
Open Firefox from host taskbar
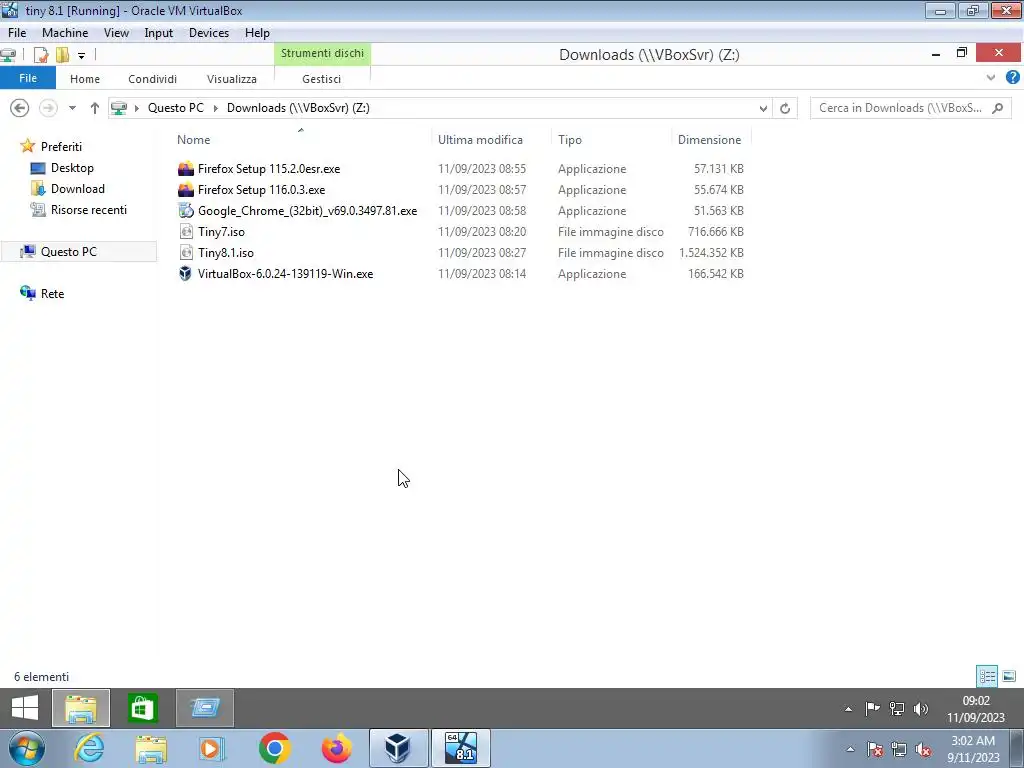(x=336, y=748)
